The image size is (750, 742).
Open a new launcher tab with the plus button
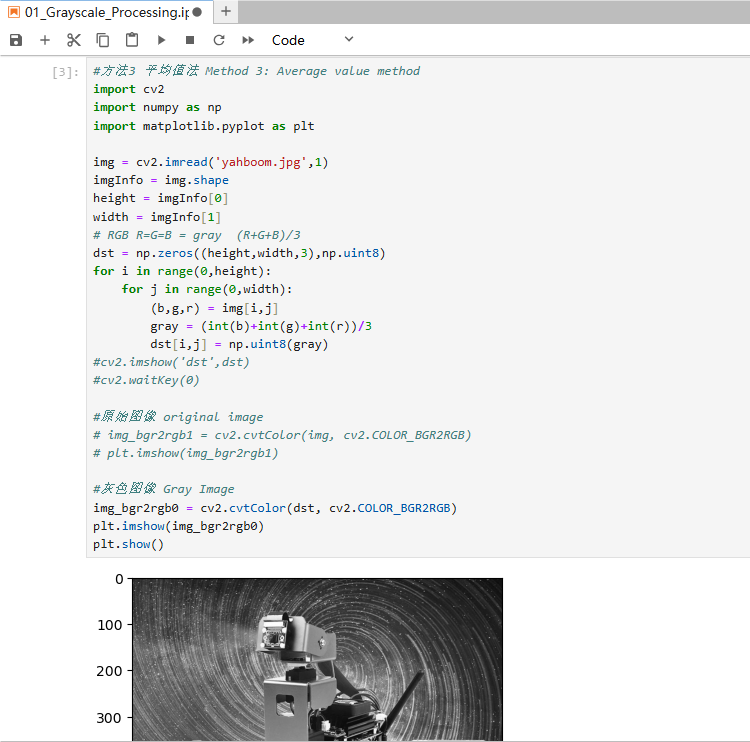tap(226, 11)
